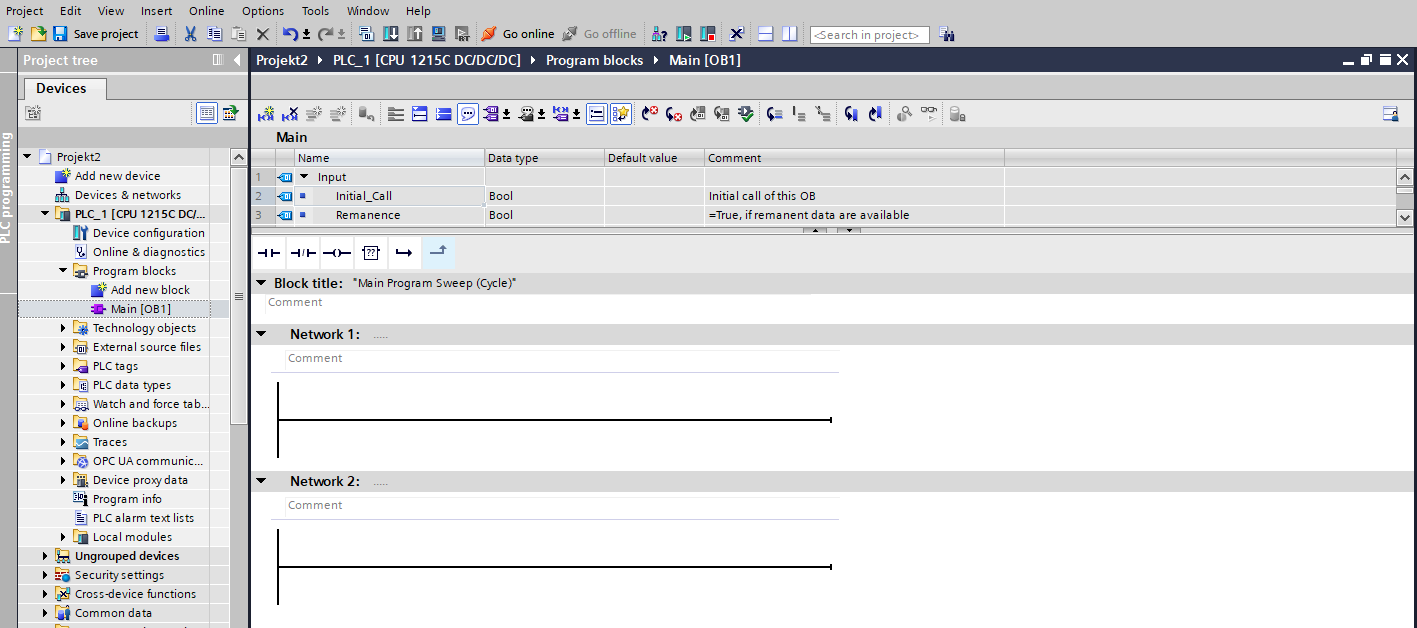Toggle details view in project tree

point(207,113)
